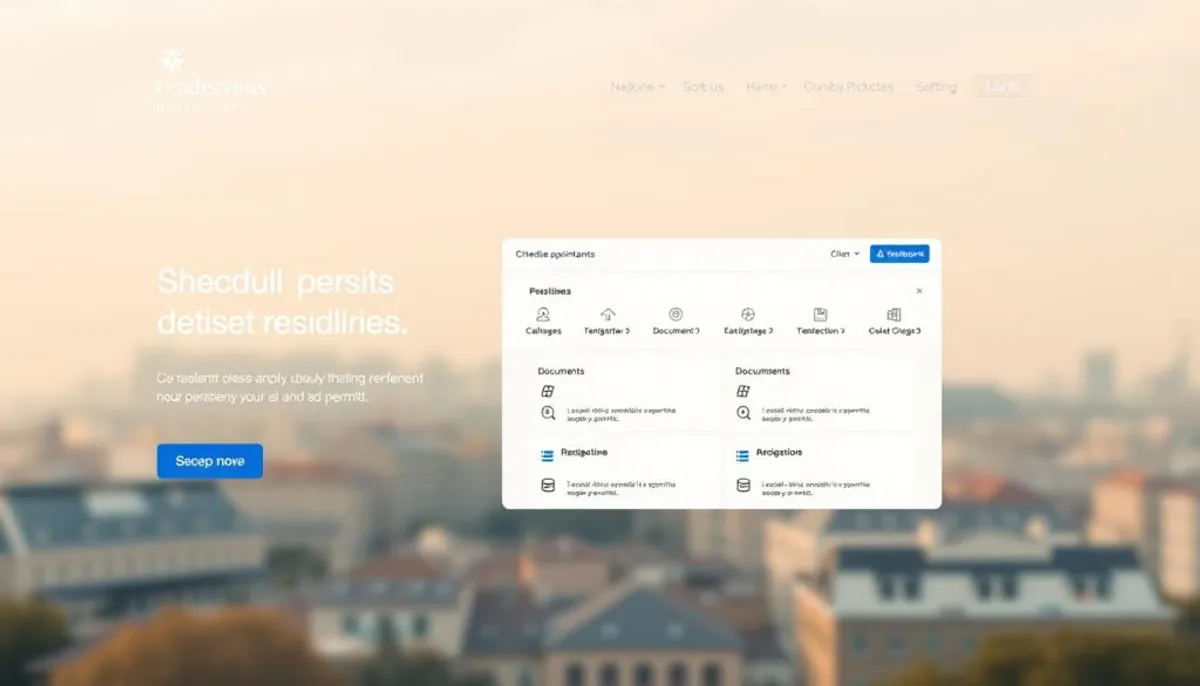Click the blue Secep nove button
The width and height of the screenshot is (1200, 686).
[x=209, y=461]
